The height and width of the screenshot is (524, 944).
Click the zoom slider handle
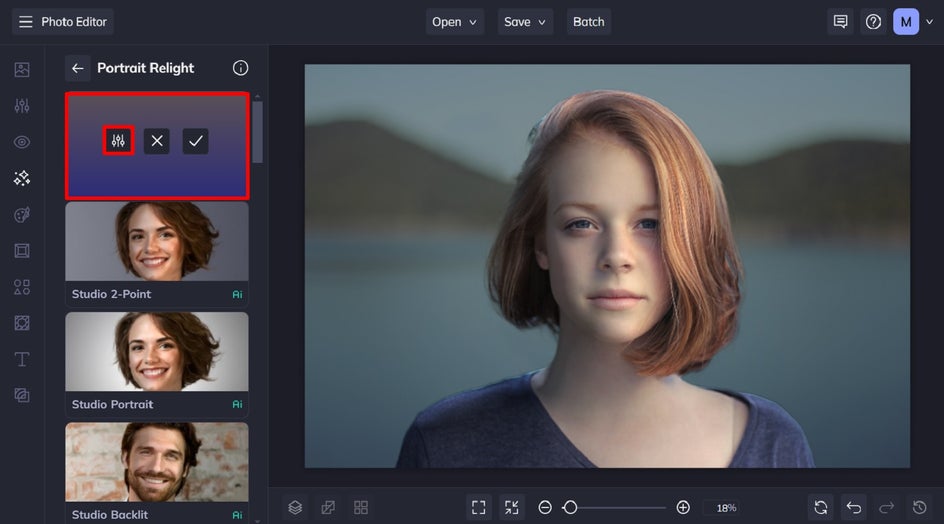coord(570,507)
